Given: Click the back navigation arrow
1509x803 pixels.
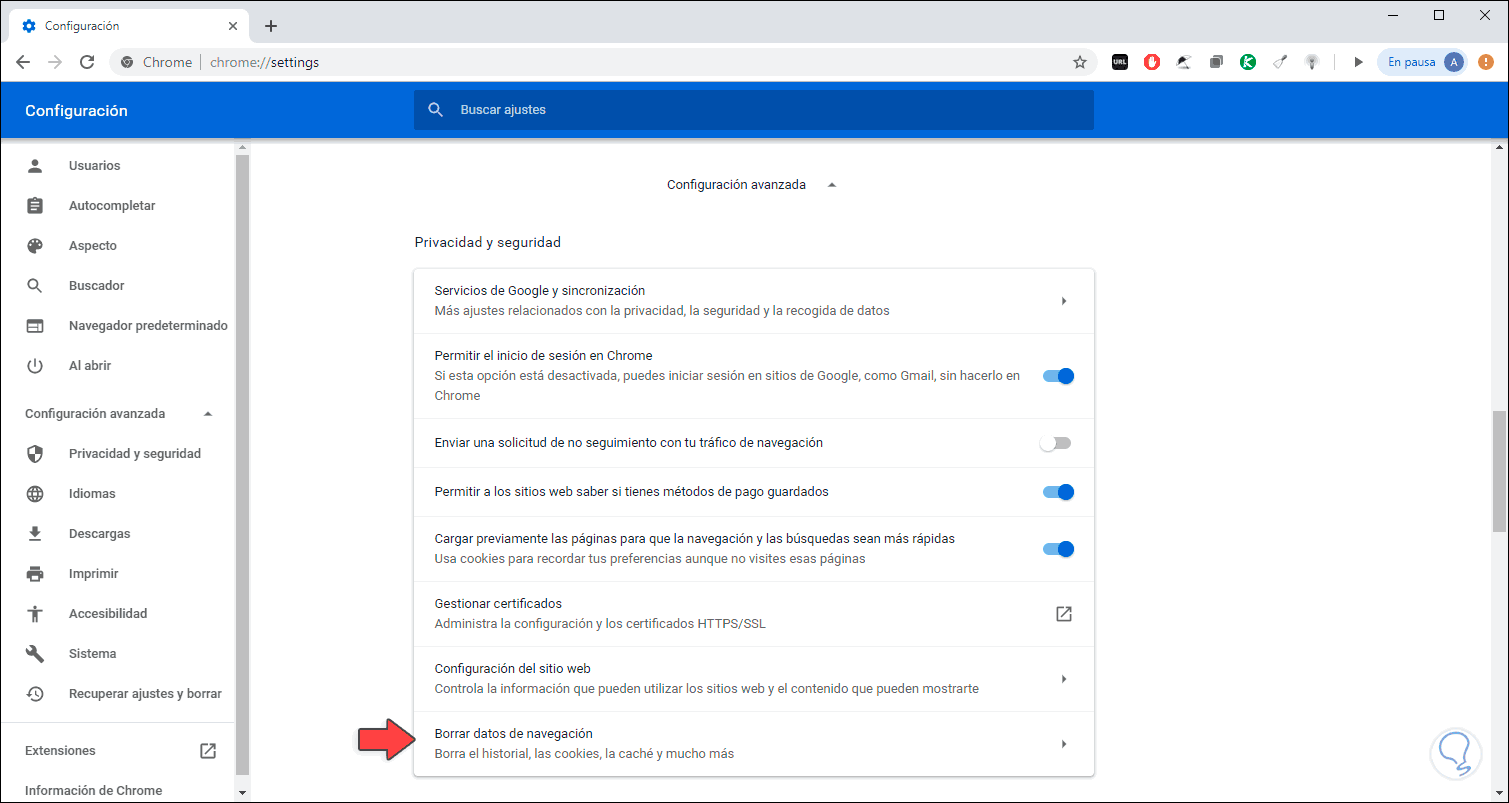Looking at the screenshot, I should 23,62.
